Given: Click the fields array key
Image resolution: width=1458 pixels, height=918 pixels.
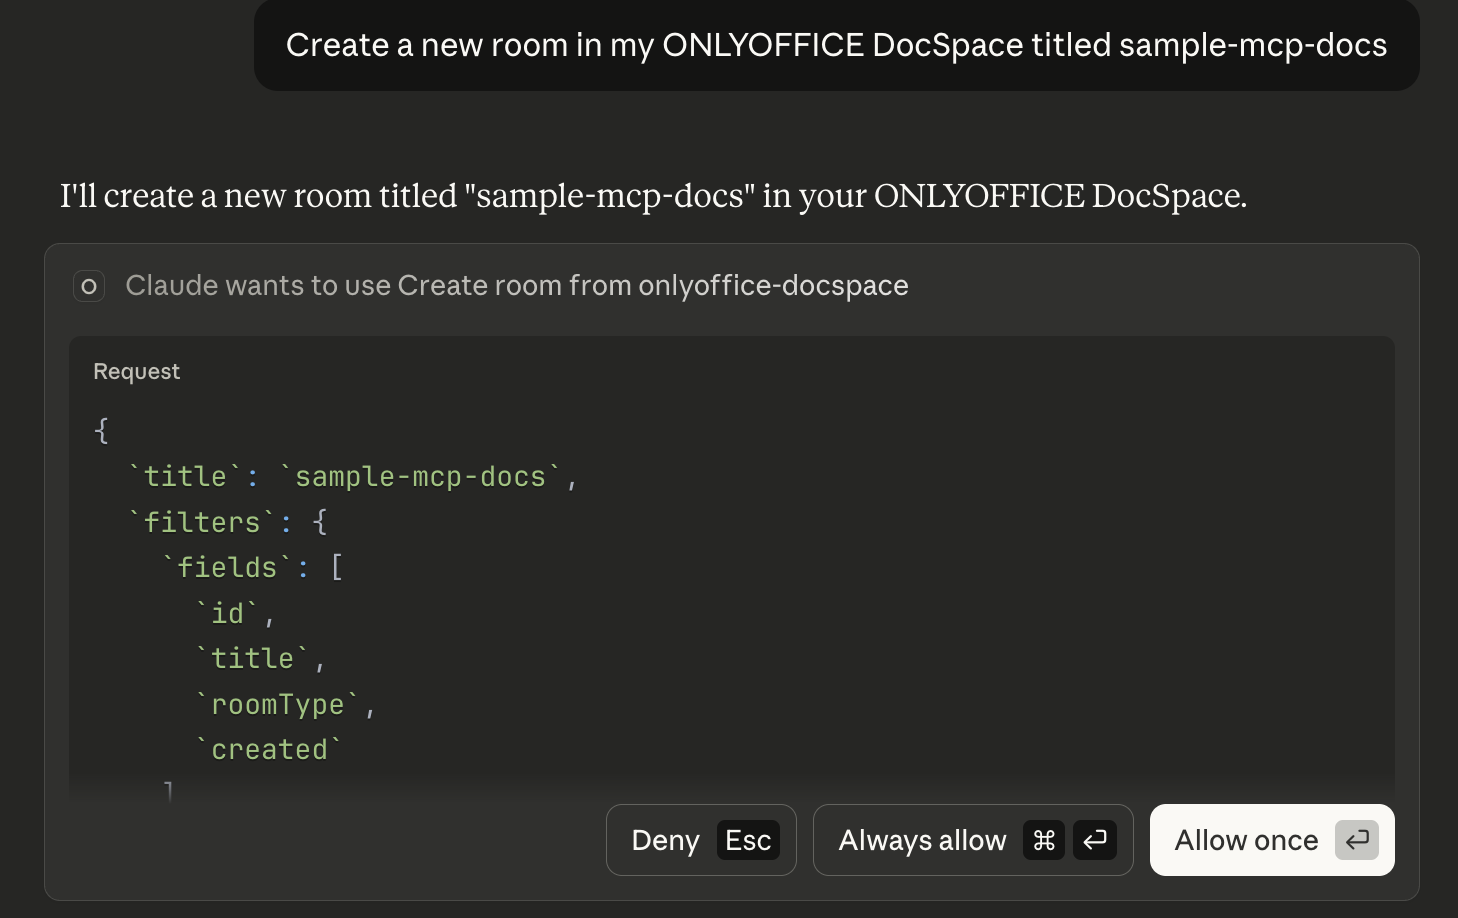Looking at the screenshot, I should 227,567.
